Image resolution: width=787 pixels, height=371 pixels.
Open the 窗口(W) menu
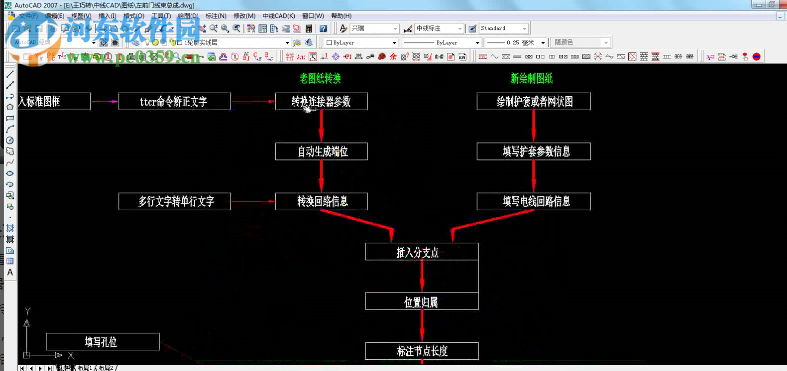[x=313, y=16]
